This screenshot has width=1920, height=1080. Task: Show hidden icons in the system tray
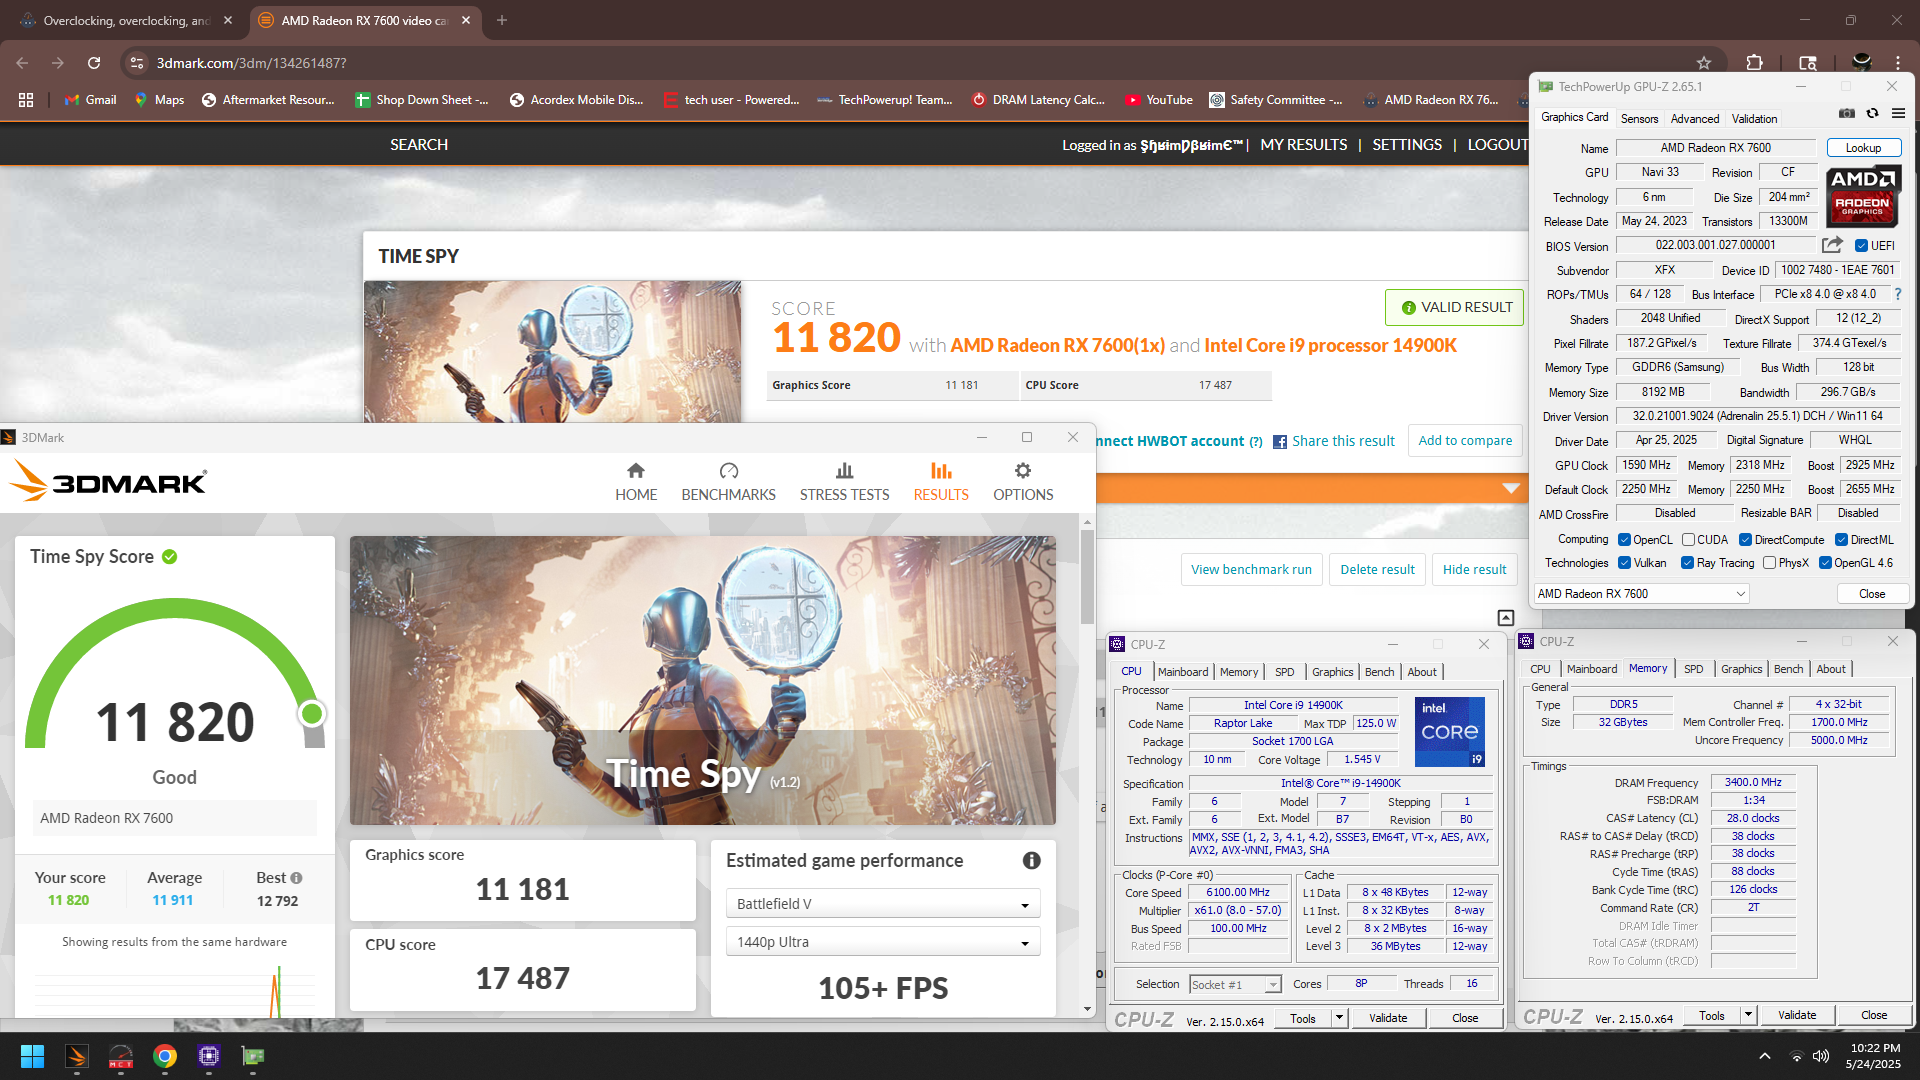pos(1765,1056)
